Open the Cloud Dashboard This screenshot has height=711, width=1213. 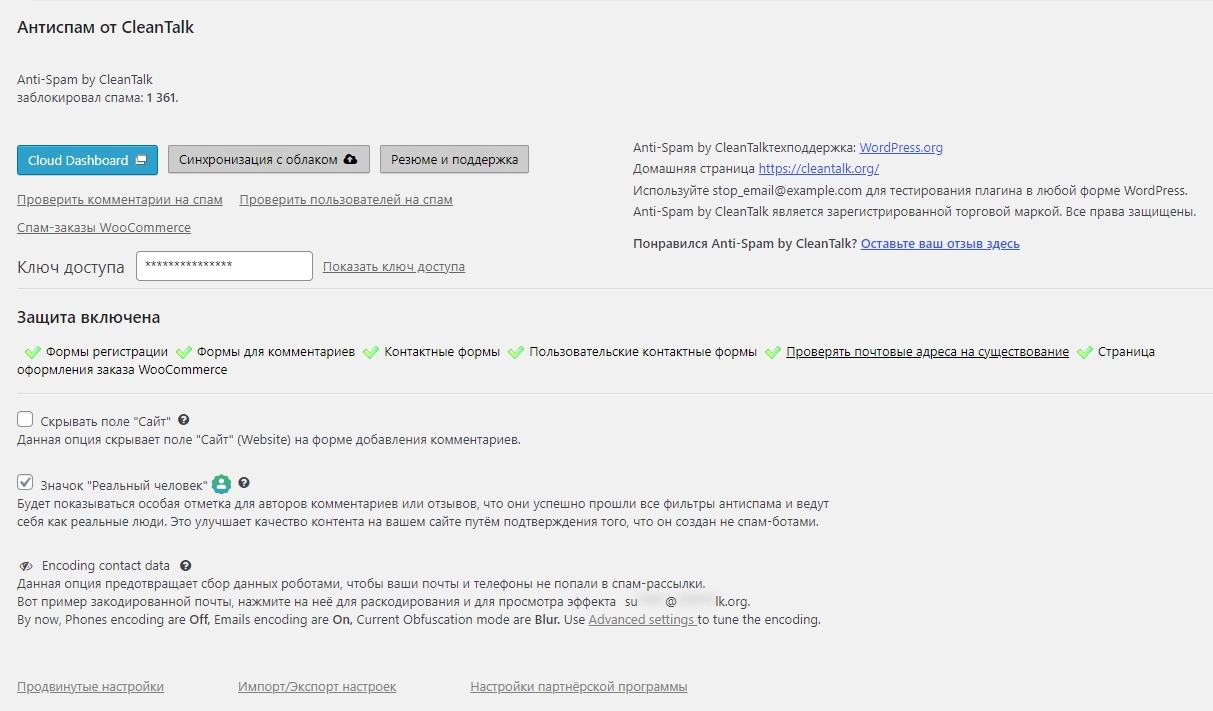(87, 159)
